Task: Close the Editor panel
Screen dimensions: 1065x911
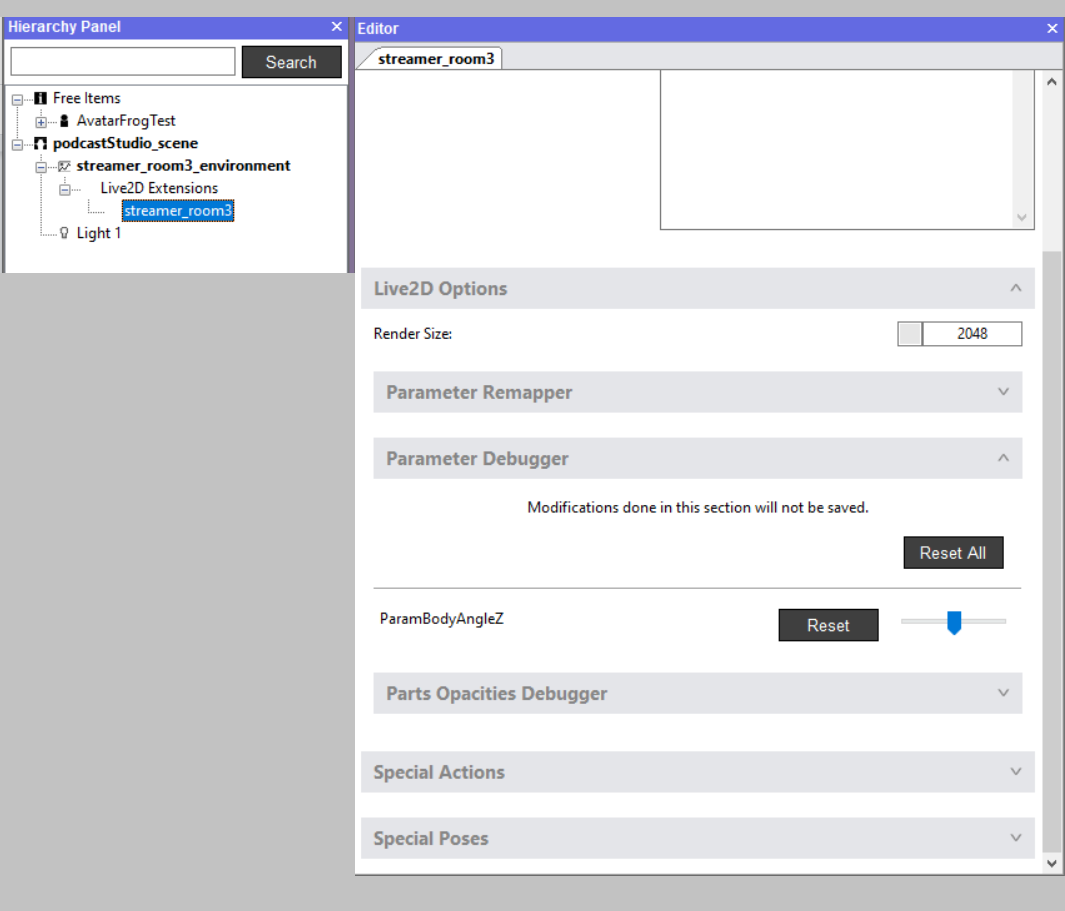Action: (x=1052, y=29)
